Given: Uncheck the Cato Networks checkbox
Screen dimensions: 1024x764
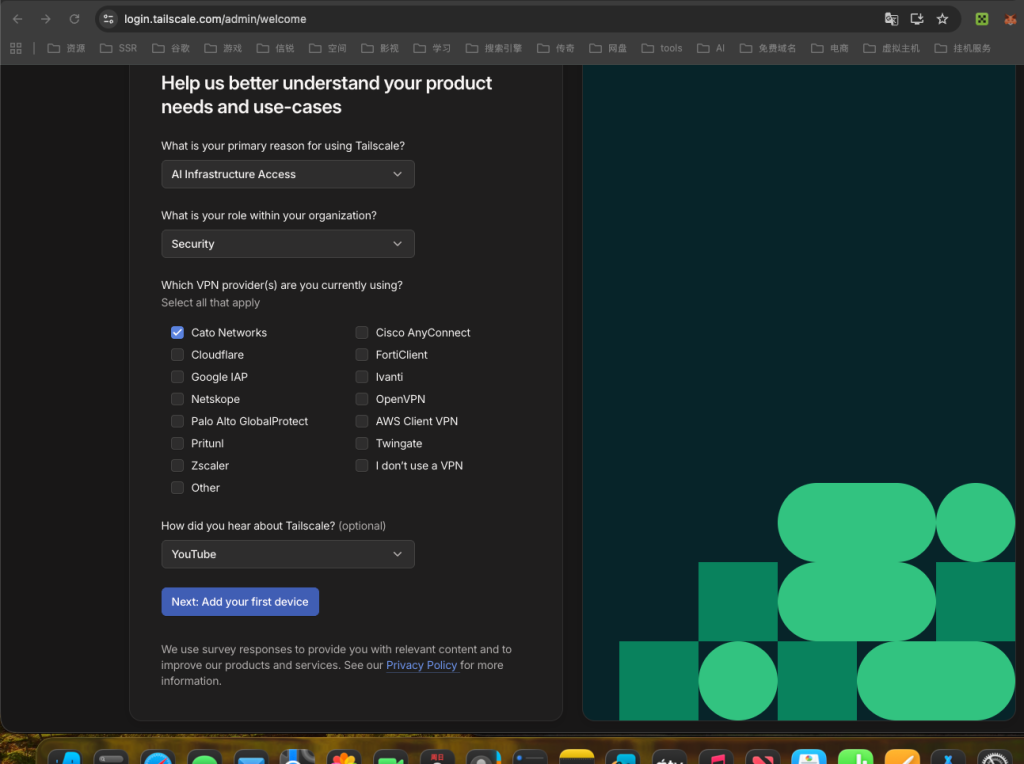Looking at the screenshot, I should tap(177, 333).
